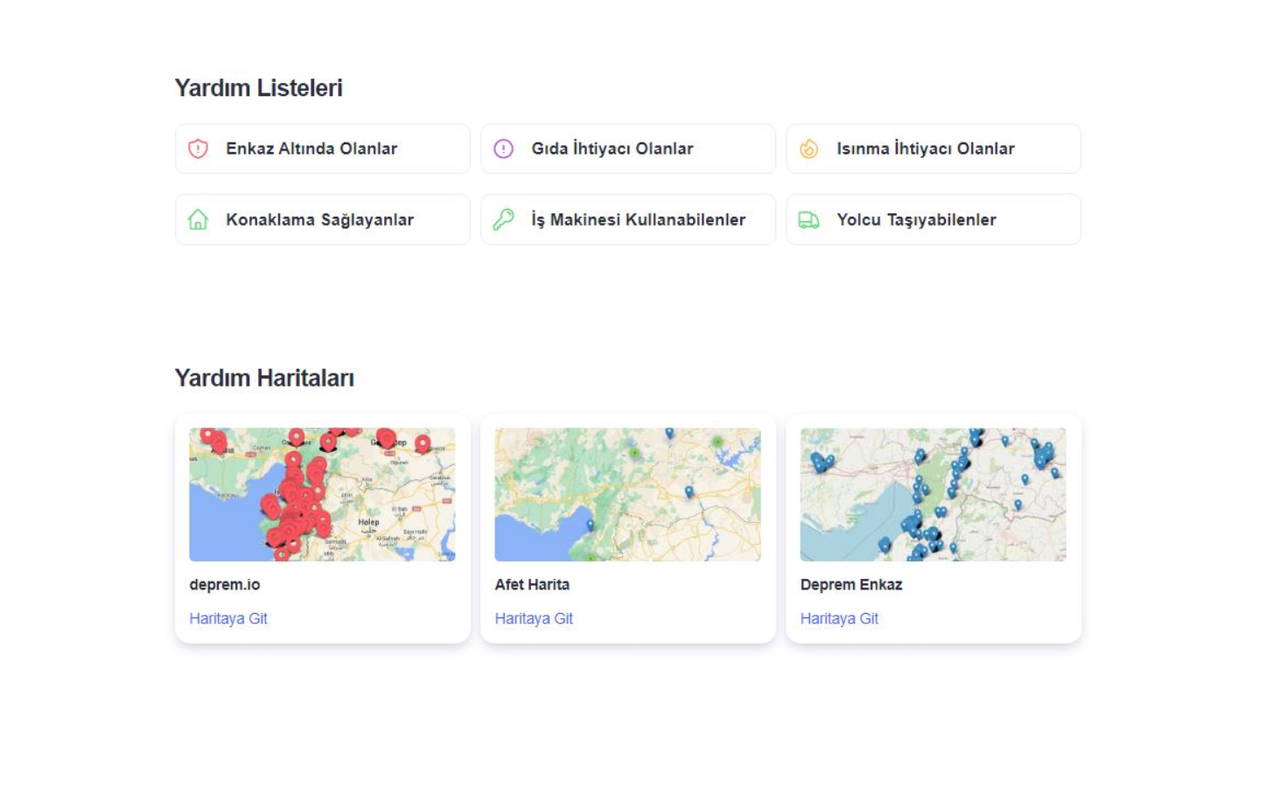Click the deprem.io map thumbnail with red pins
The image size is (1280, 787).
pyautogui.click(x=322, y=494)
